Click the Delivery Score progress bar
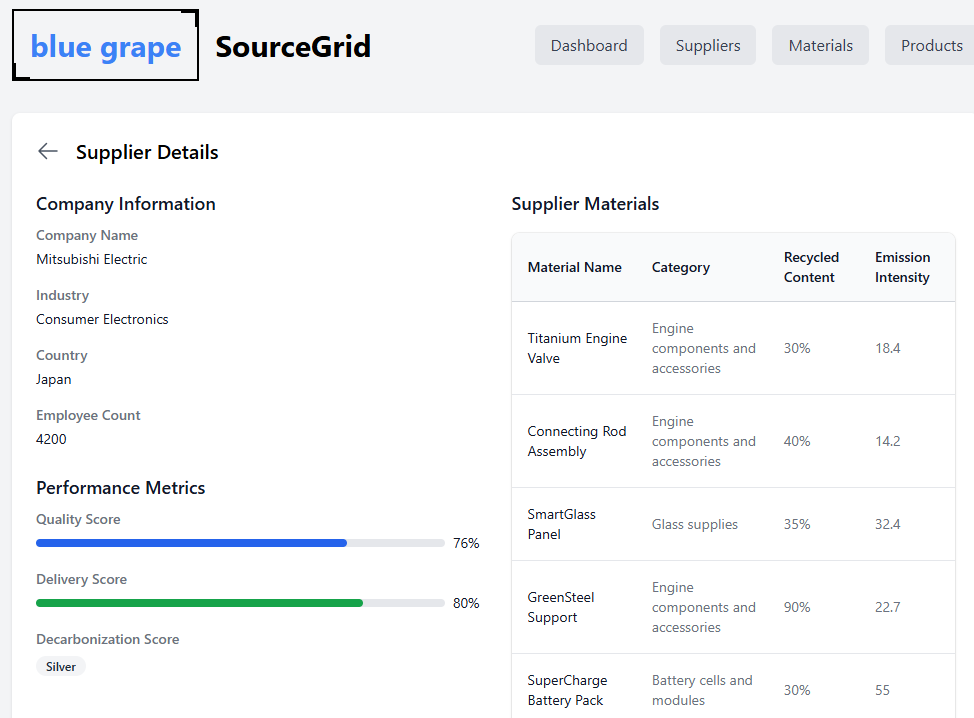The height and width of the screenshot is (718, 974). coord(240,603)
